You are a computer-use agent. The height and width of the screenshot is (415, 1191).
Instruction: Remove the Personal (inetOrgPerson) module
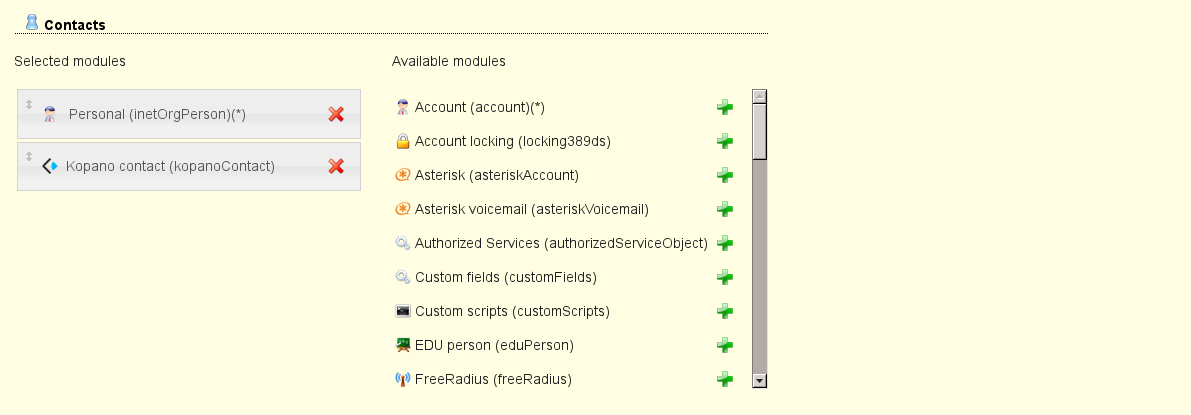336,115
